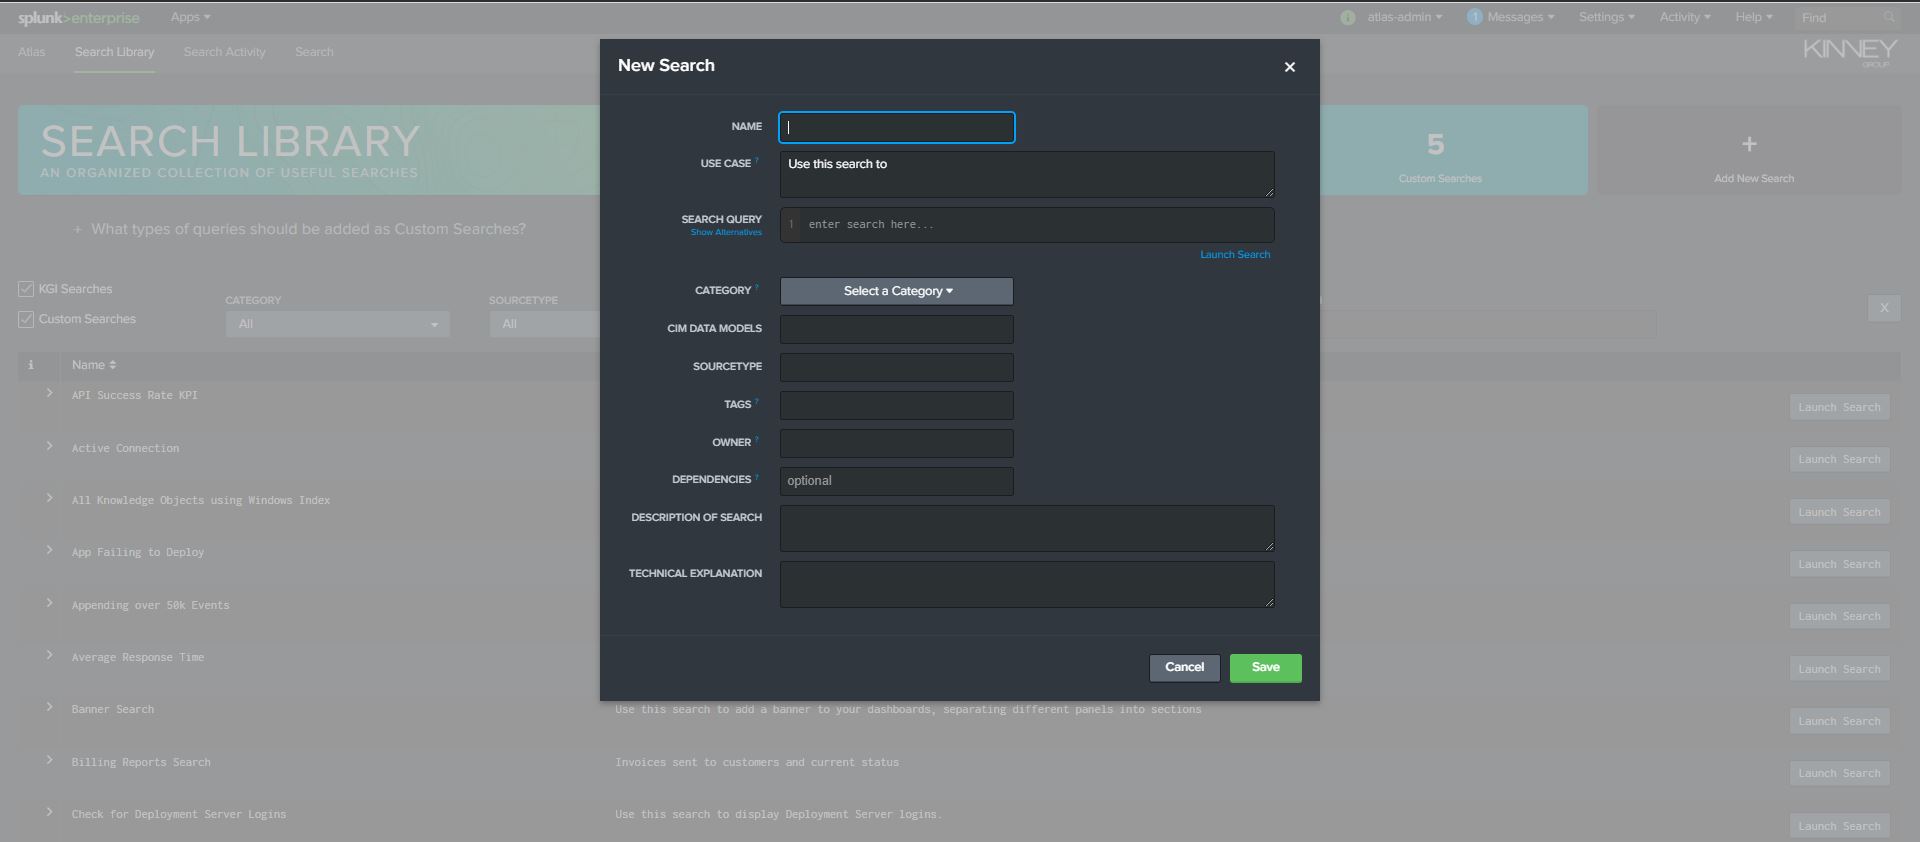Expand All Knowledge Objects using Windows Index row
Viewport: 1920px width, 842px height.
click(49, 498)
